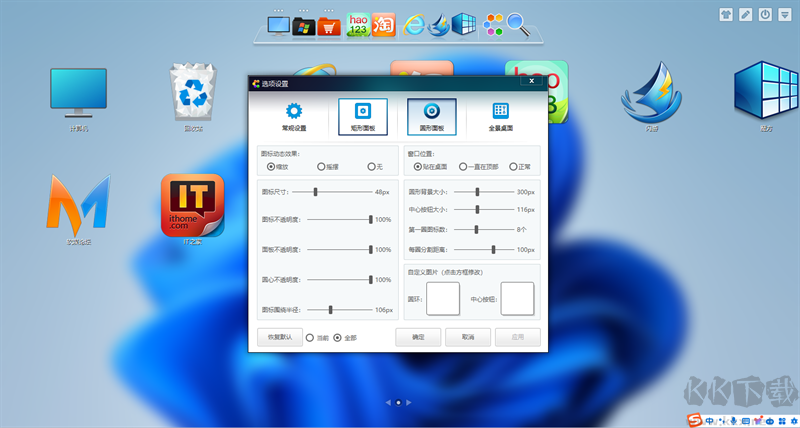The width and height of the screenshot is (800, 428).
Task: Open the down-arrow menu at top right
Action: [x=784, y=14]
